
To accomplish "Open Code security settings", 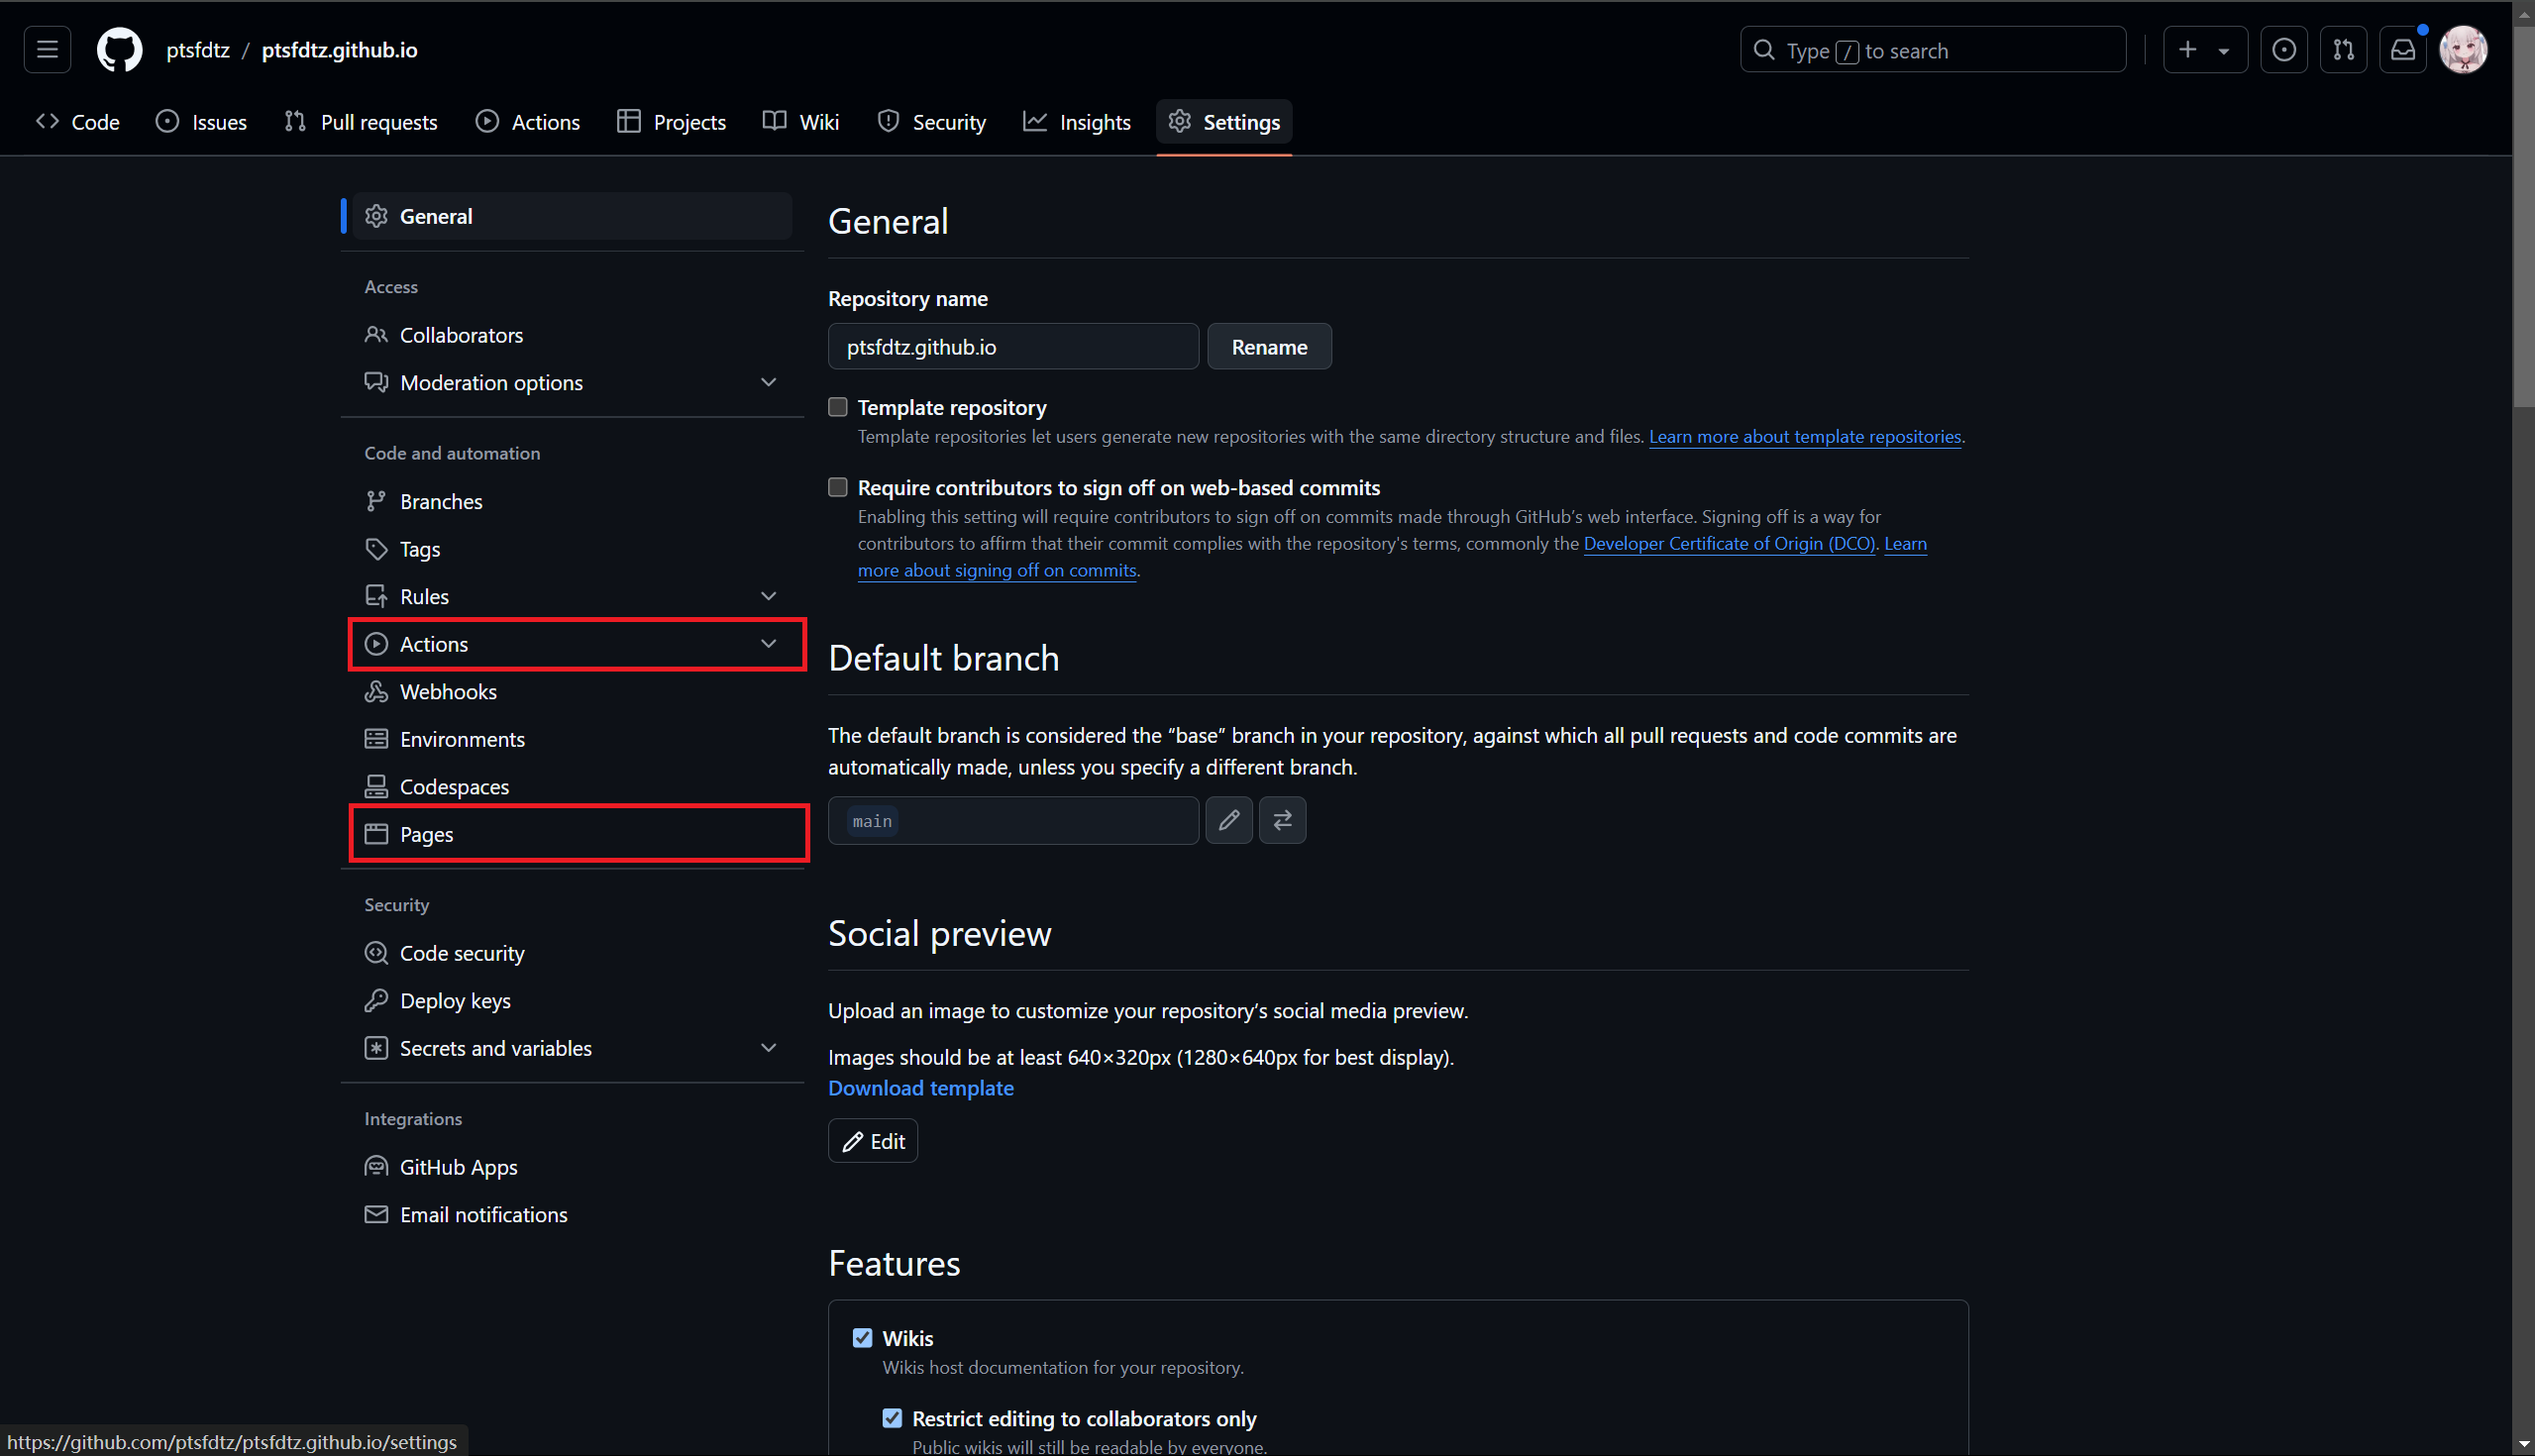I will [x=572, y=953].
